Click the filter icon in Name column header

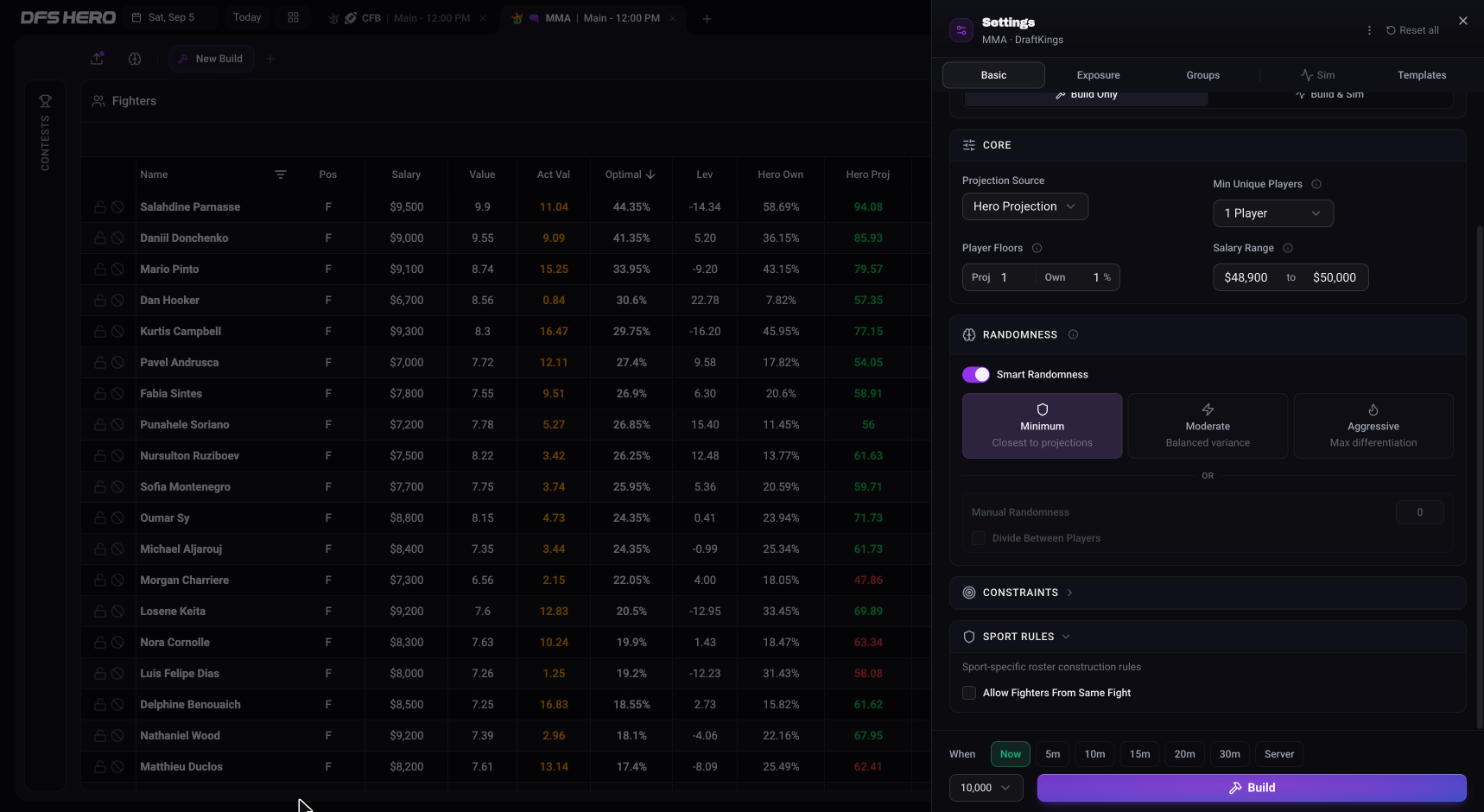point(281,175)
